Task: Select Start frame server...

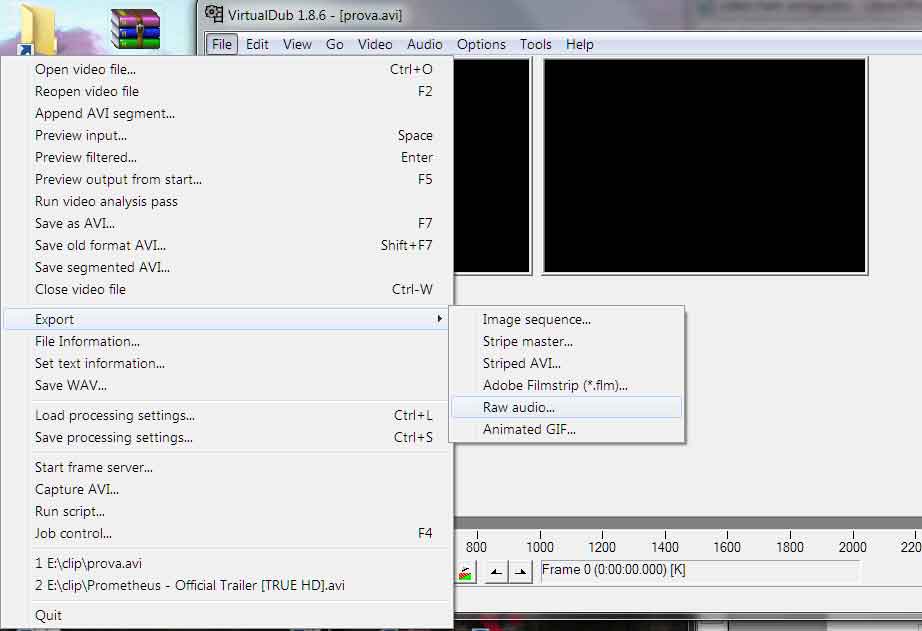Action: point(226,468)
